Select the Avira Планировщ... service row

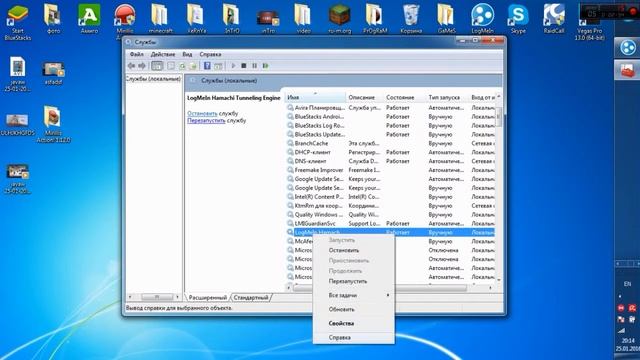(390, 108)
